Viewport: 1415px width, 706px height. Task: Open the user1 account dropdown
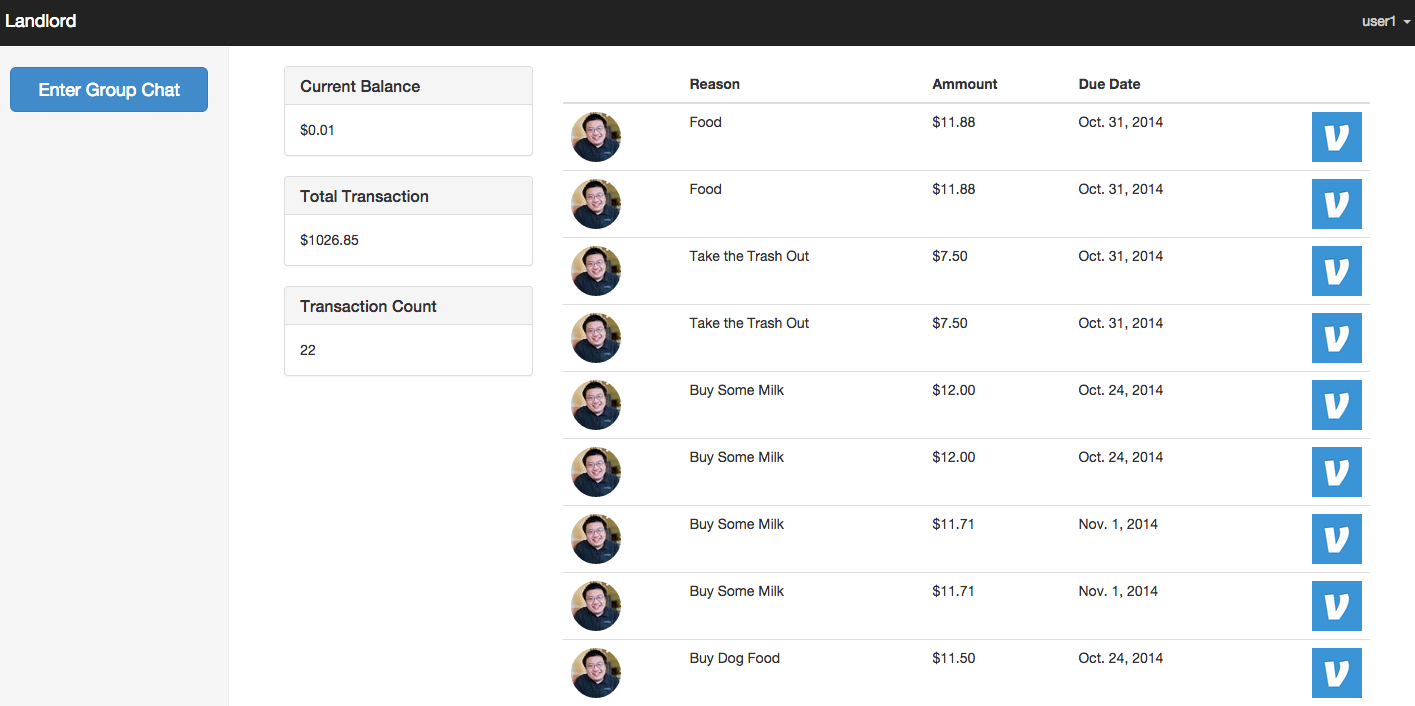click(x=1385, y=21)
